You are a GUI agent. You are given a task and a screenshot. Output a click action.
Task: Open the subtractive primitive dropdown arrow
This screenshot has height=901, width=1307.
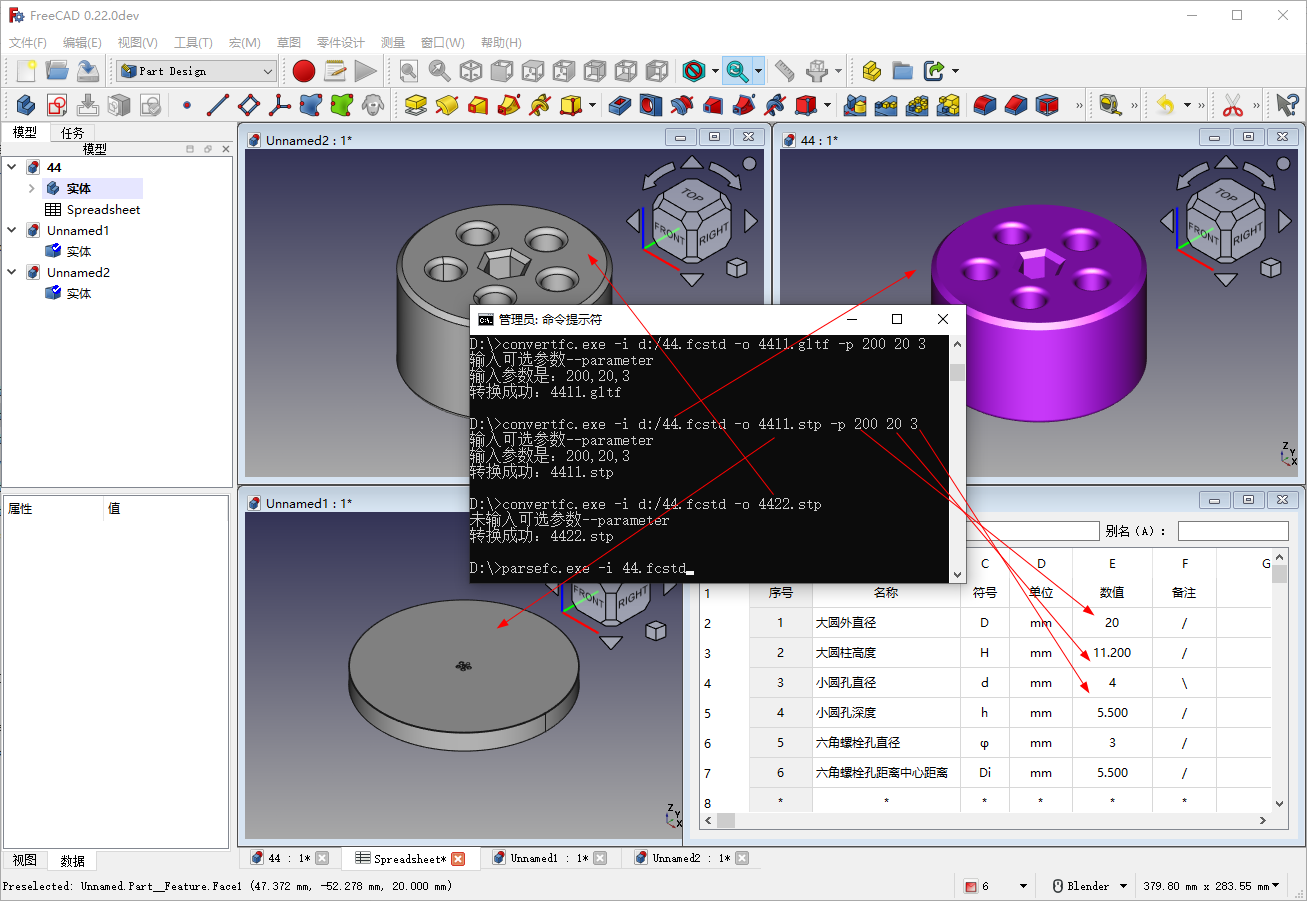pyautogui.click(x=829, y=104)
